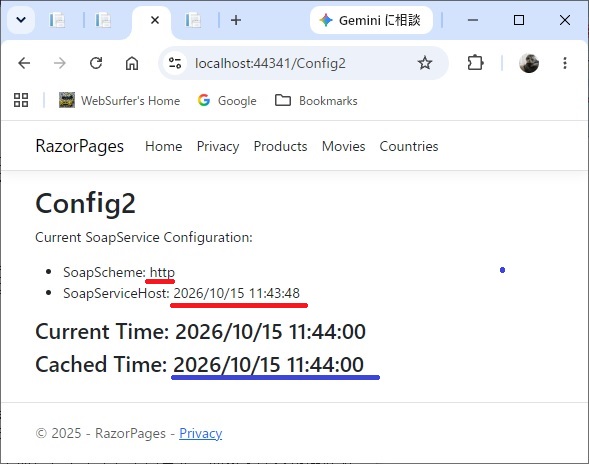Navigate to Home in navbar

coord(164,146)
